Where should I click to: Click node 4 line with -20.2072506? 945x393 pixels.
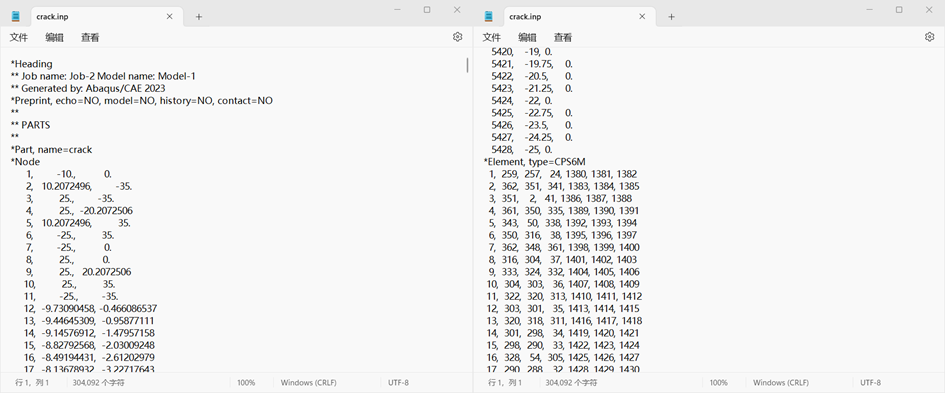coord(78,211)
